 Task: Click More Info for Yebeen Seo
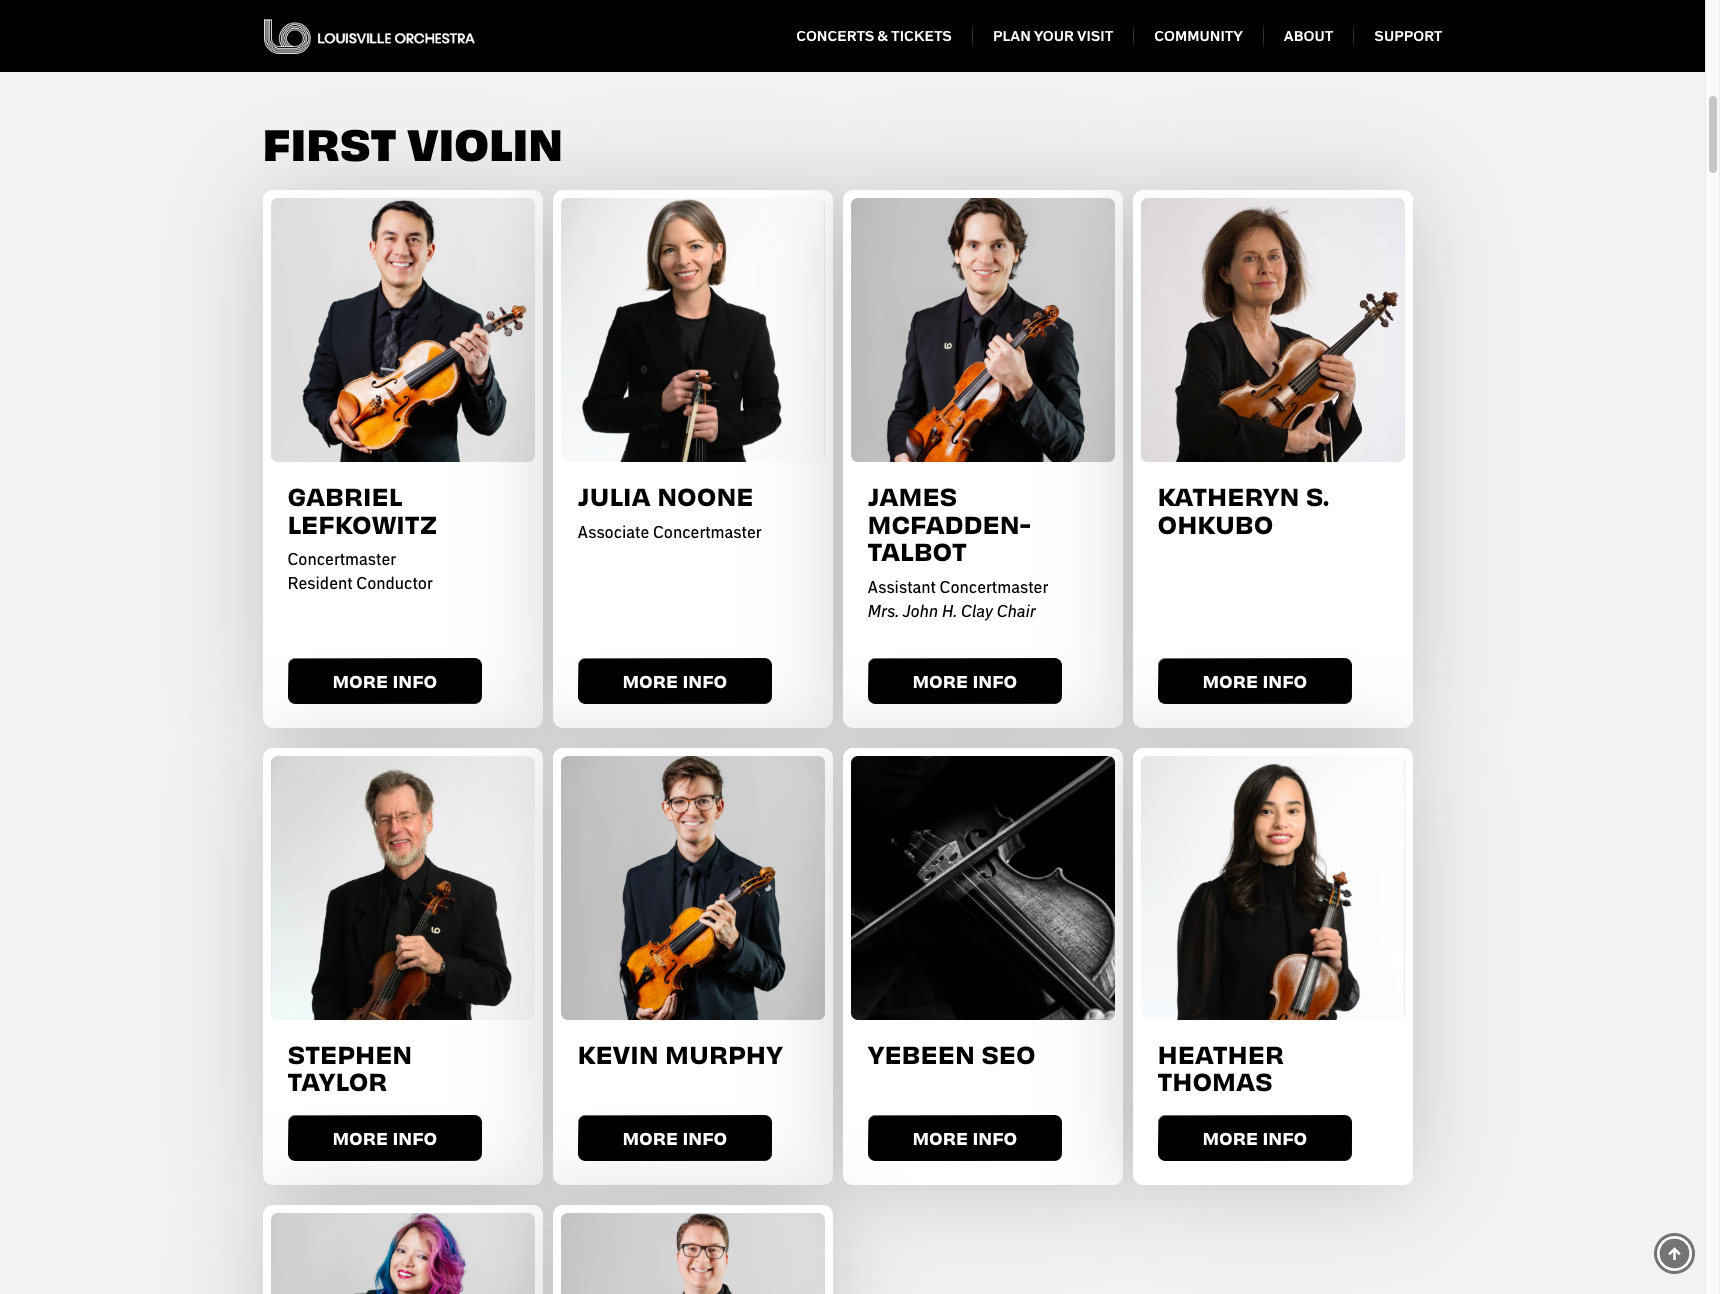tap(965, 1138)
